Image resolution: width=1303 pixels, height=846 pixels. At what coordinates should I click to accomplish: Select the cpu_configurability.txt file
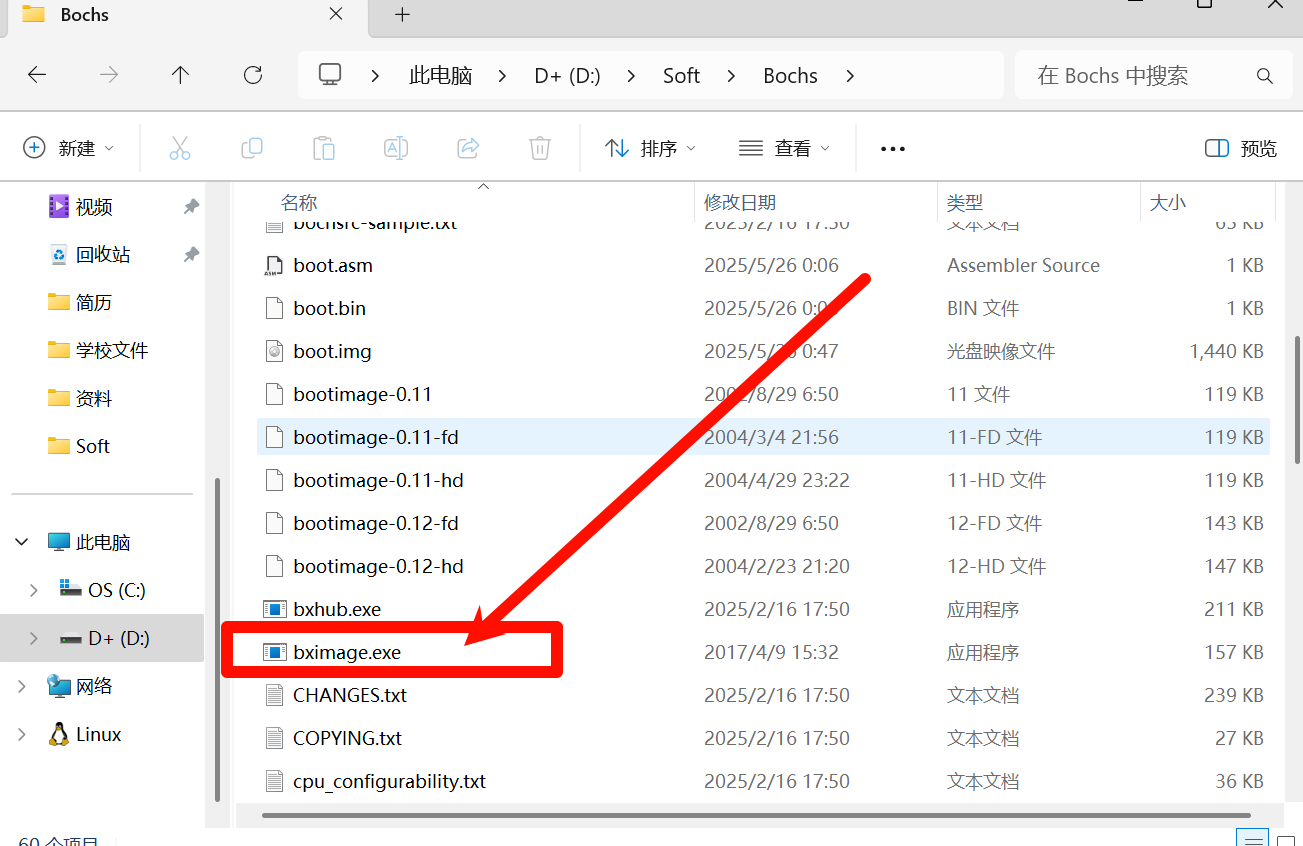[763, 781]
